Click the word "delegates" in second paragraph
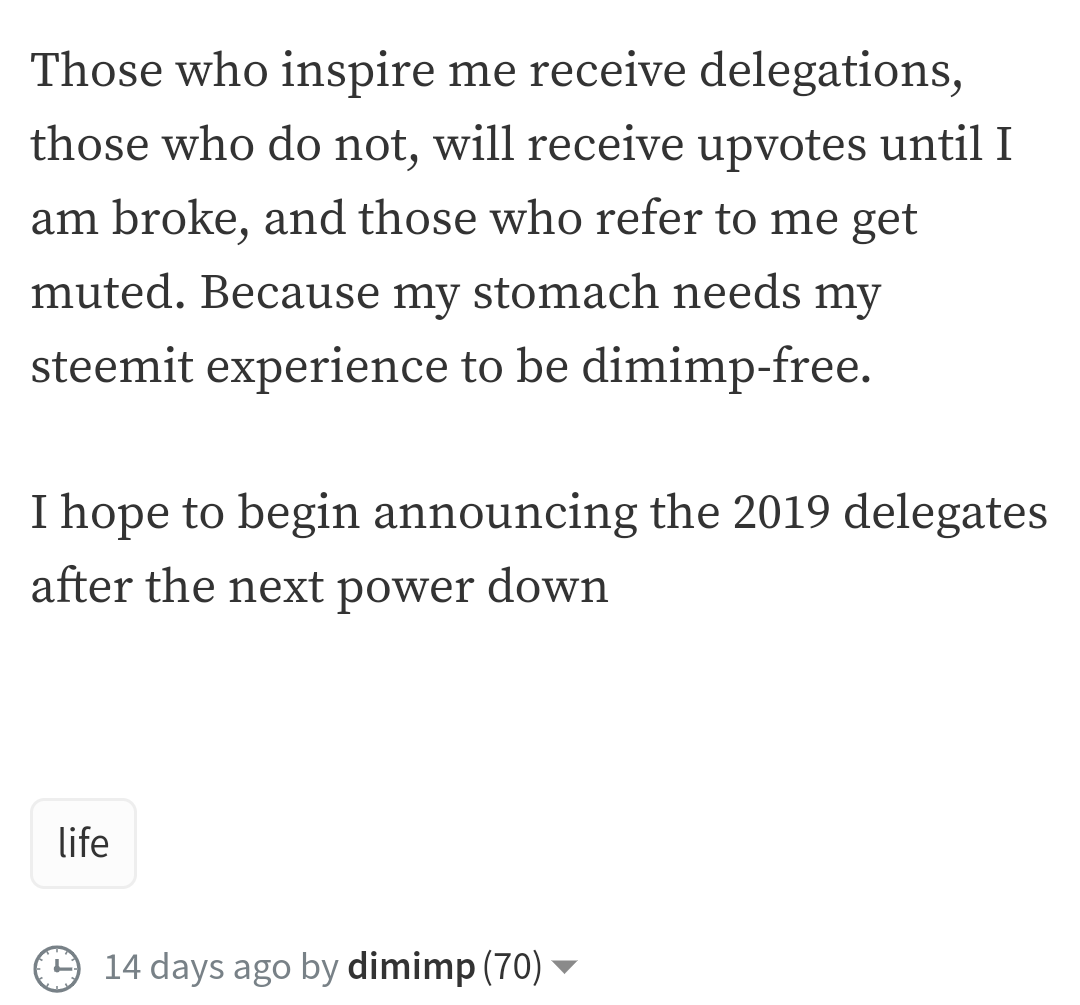This screenshot has height=1005, width=1080. click(946, 513)
